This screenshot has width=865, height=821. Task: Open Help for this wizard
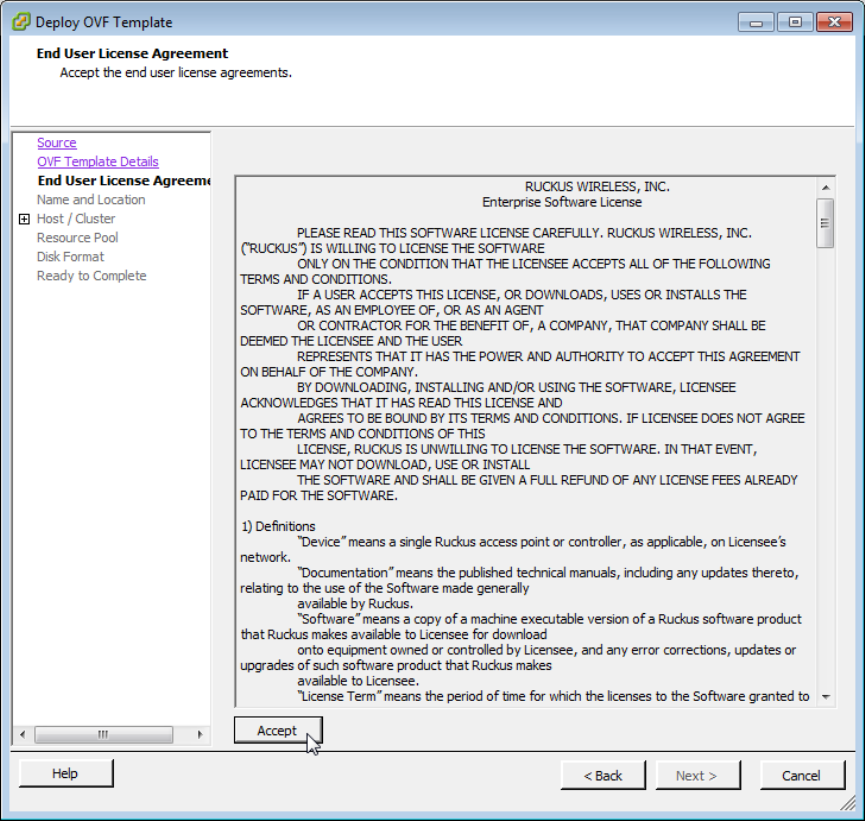(66, 773)
